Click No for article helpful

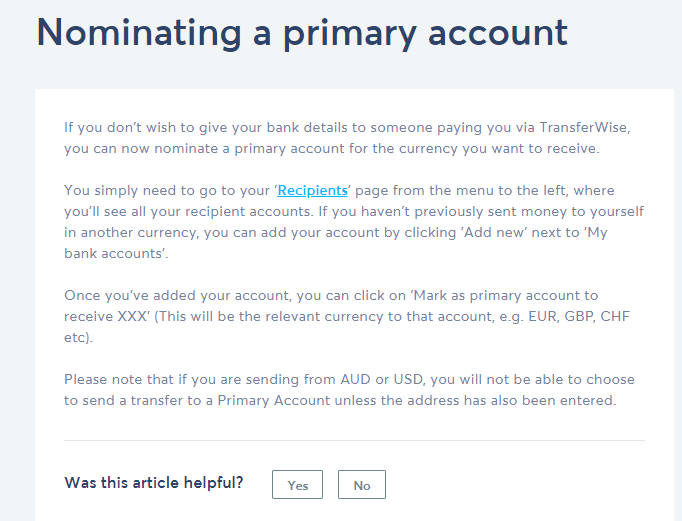point(362,485)
